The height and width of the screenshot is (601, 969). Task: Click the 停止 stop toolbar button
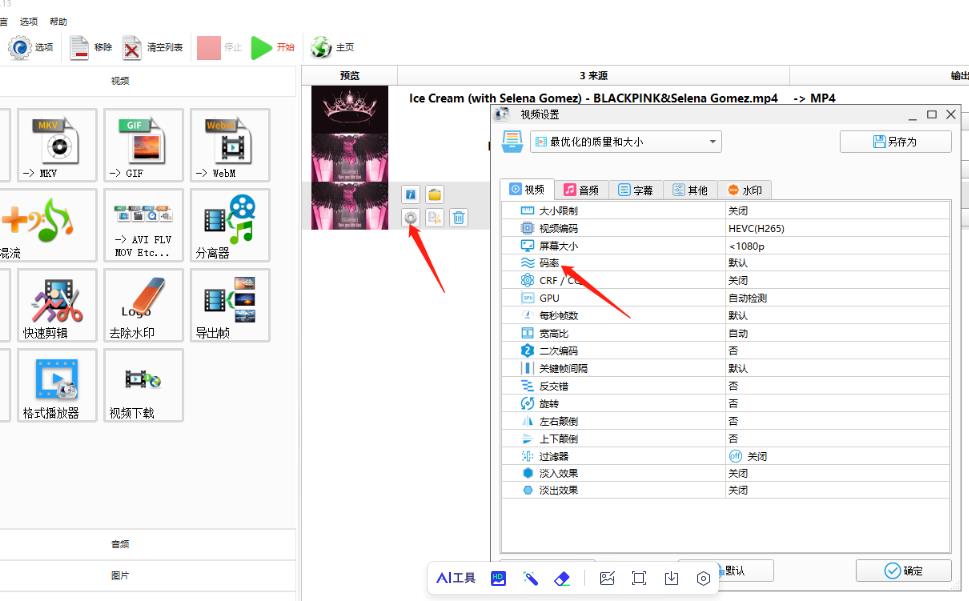tap(219, 48)
